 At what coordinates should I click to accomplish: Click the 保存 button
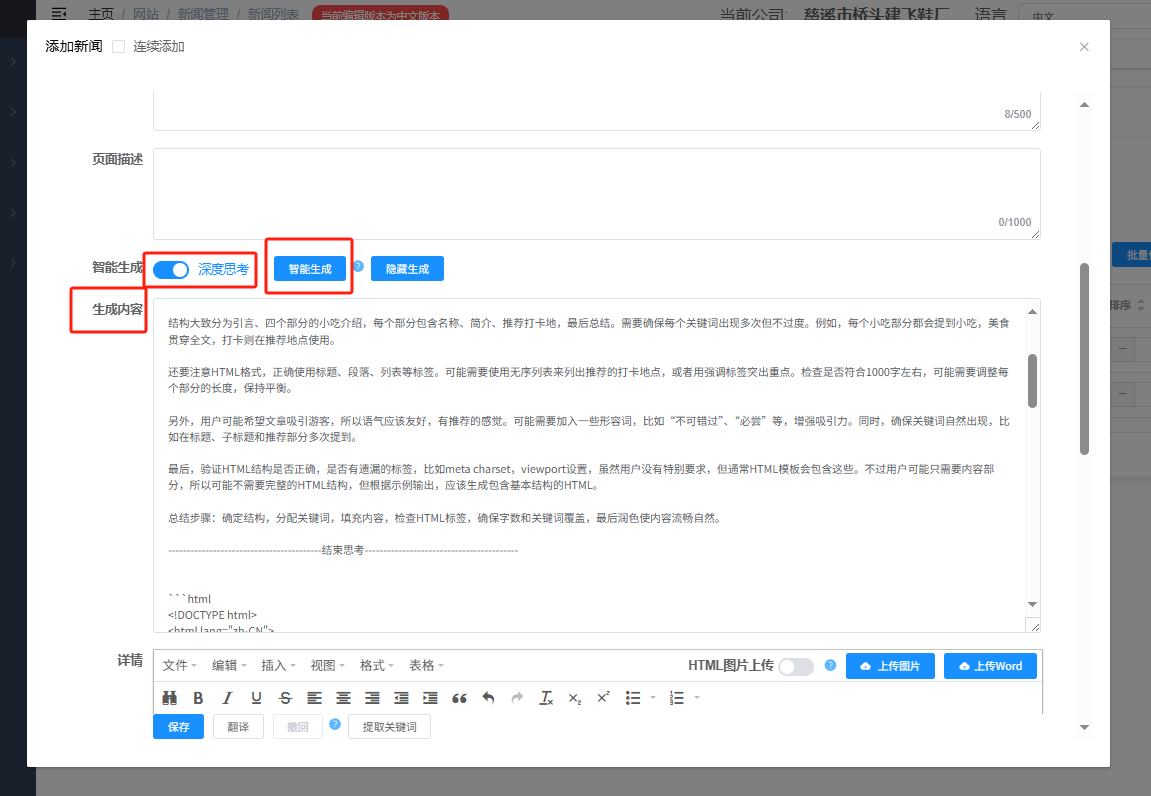pyautogui.click(x=178, y=727)
